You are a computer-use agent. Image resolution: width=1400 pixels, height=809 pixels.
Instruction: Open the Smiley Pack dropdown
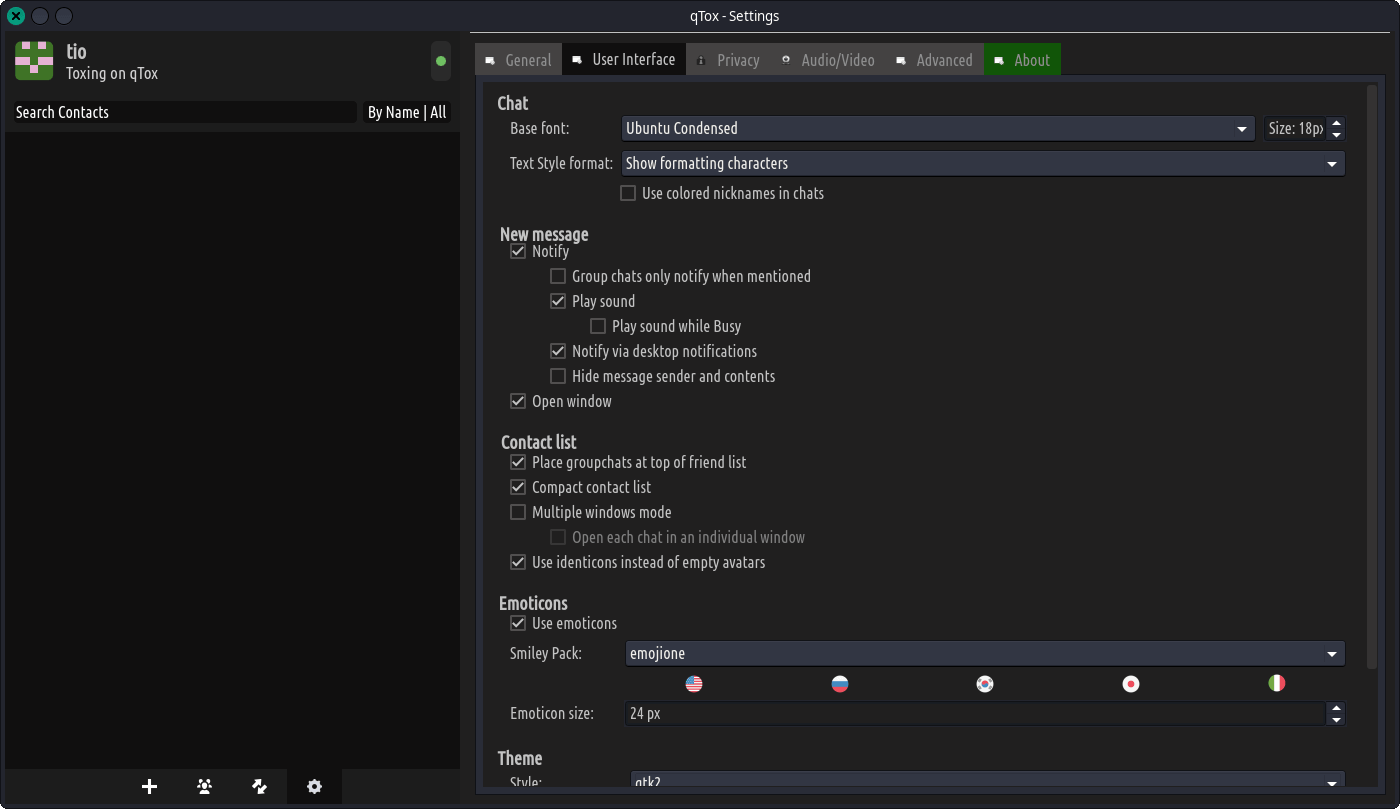pyautogui.click(x=984, y=654)
